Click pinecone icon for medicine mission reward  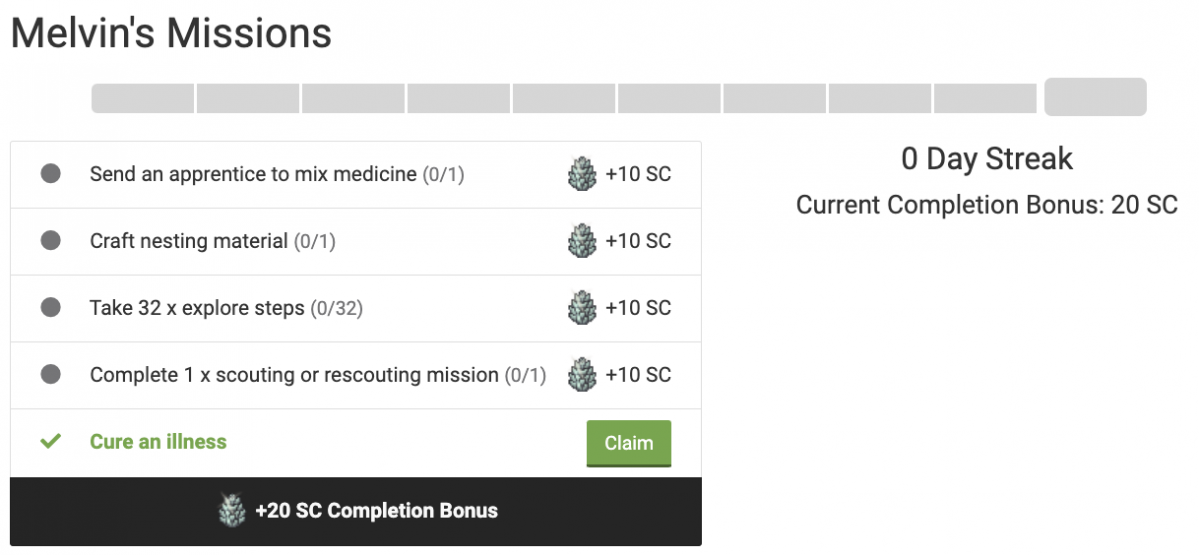(582, 175)
